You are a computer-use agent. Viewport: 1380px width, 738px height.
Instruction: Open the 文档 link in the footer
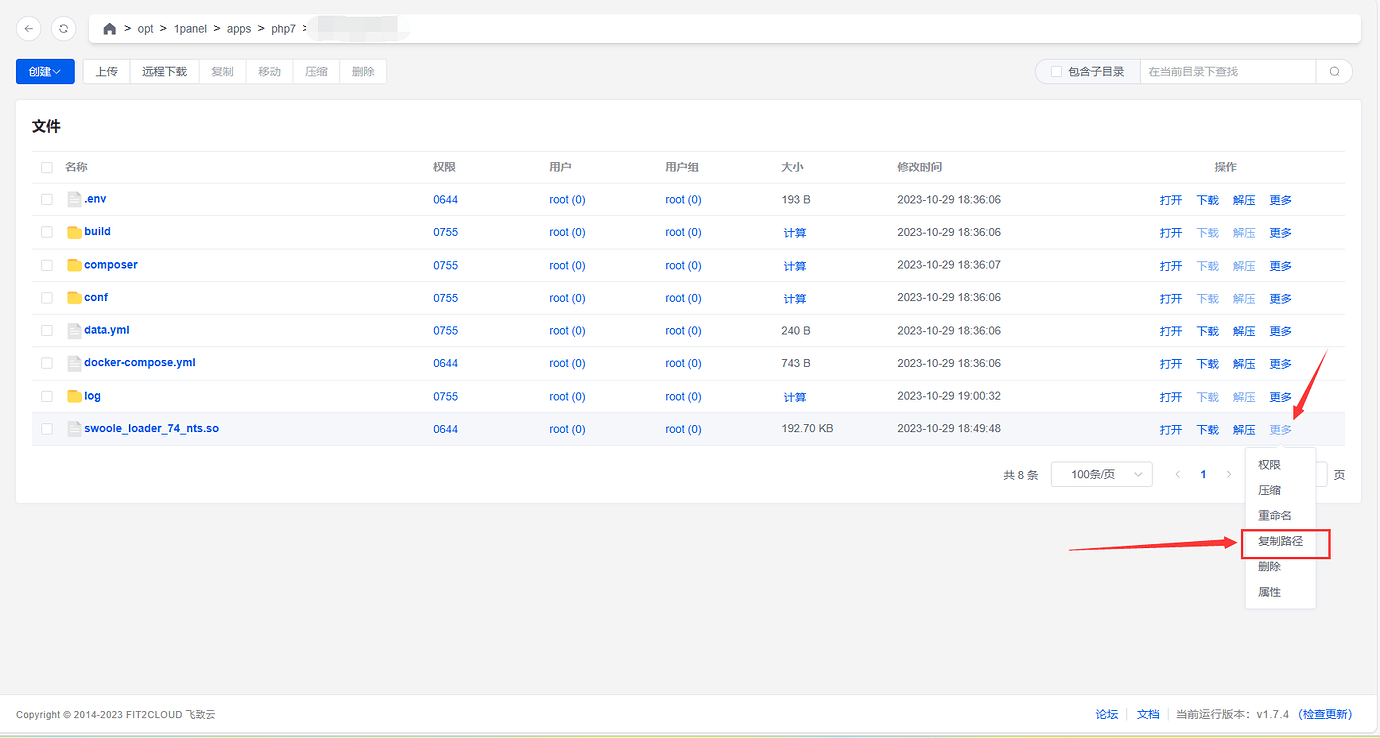pos(1148,714)
